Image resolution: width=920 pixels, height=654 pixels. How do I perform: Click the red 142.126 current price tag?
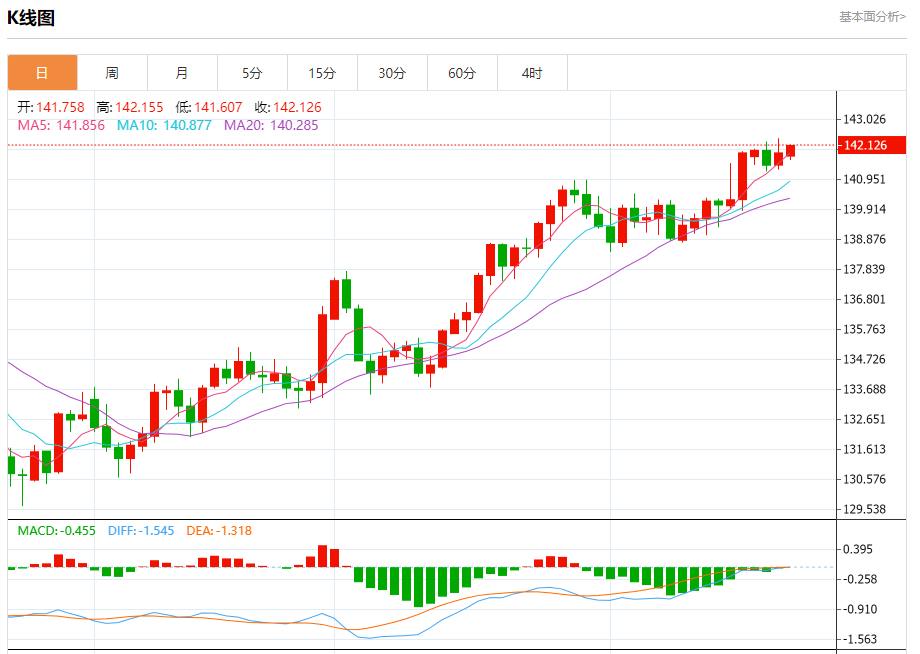click(x=872, y=146)
